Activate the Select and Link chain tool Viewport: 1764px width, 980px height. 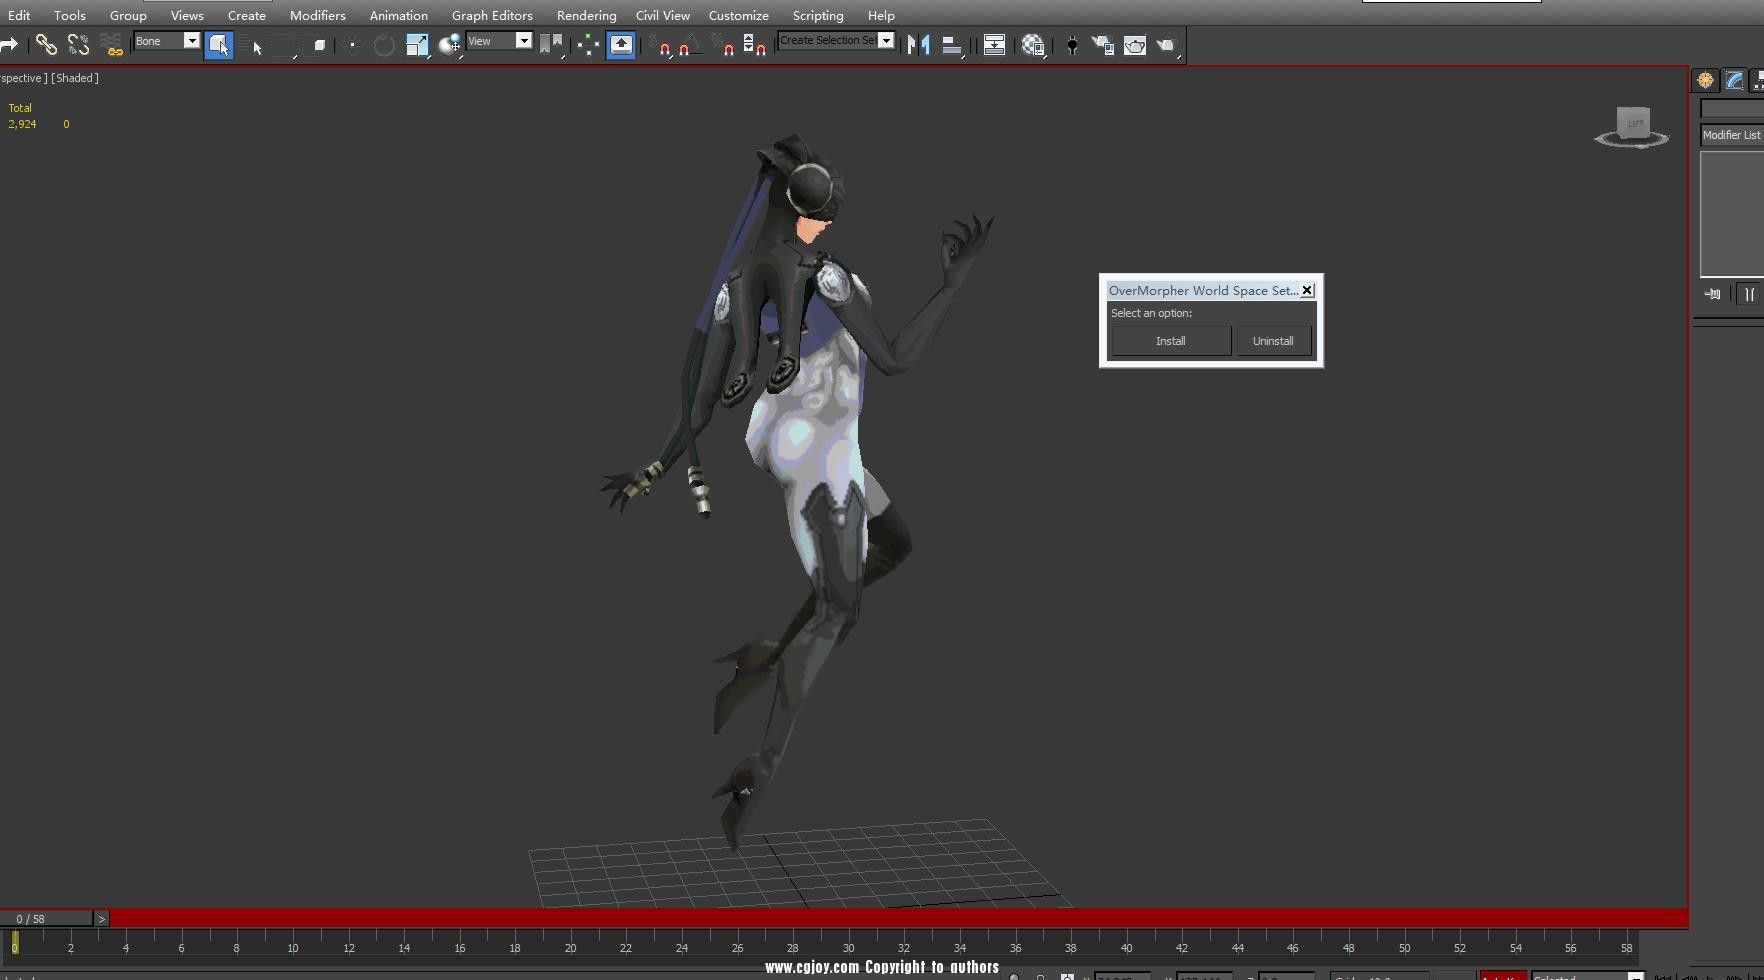coord(46,44)
